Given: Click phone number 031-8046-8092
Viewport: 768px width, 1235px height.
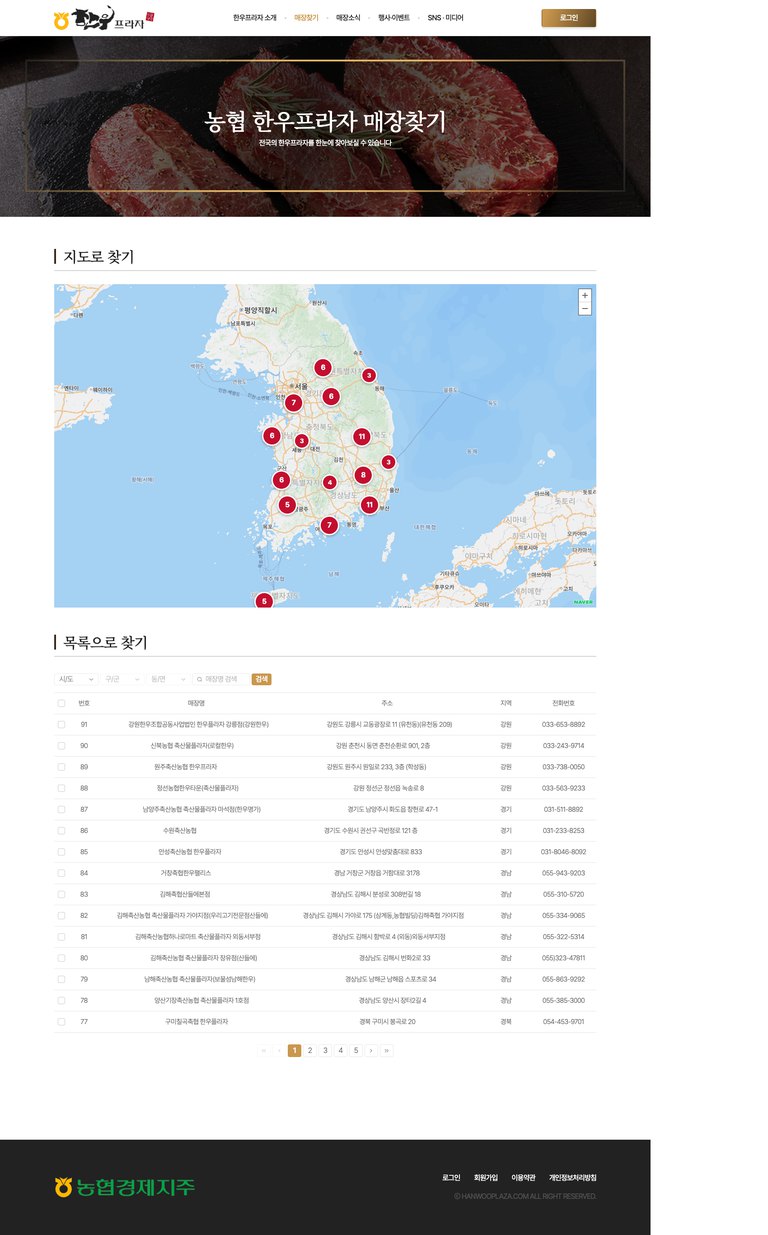Looking at the screenshot, I should pos(564,852).
